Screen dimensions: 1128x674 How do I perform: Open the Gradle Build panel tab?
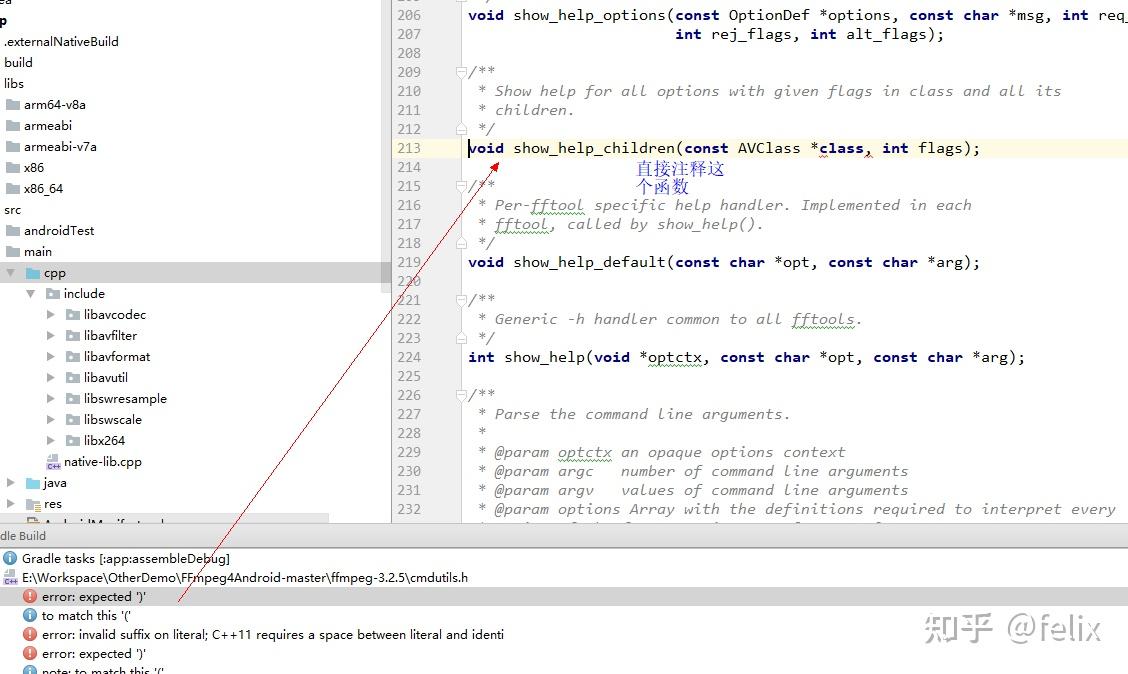click(x=23, y=536)
